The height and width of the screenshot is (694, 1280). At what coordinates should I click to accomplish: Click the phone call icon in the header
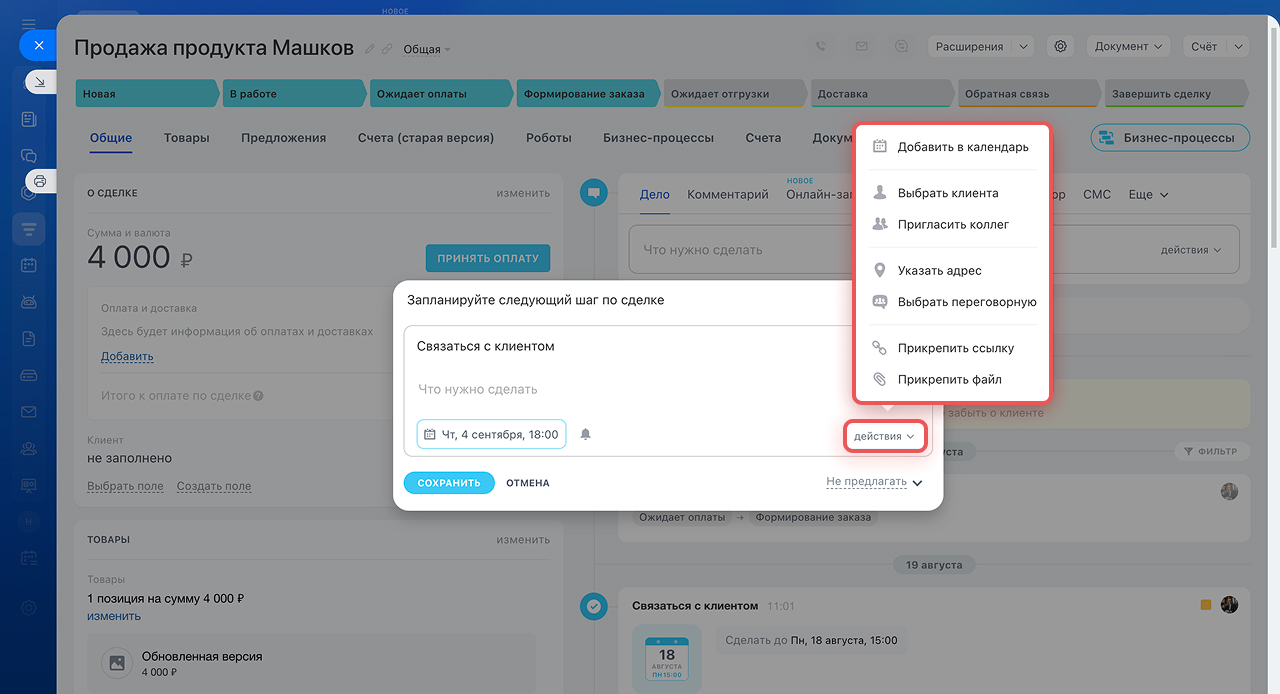tap(821, 46)
